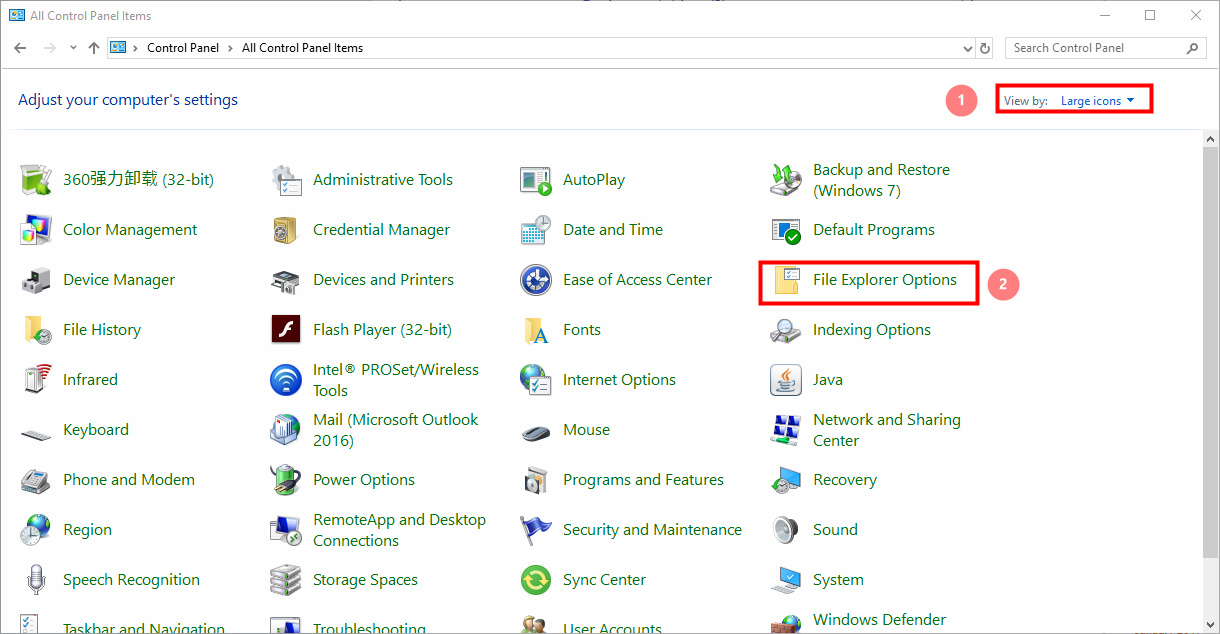The height and width of the screenshot is (634, 1220).
Task: Open the File History icon
Action: coord(36,330)
